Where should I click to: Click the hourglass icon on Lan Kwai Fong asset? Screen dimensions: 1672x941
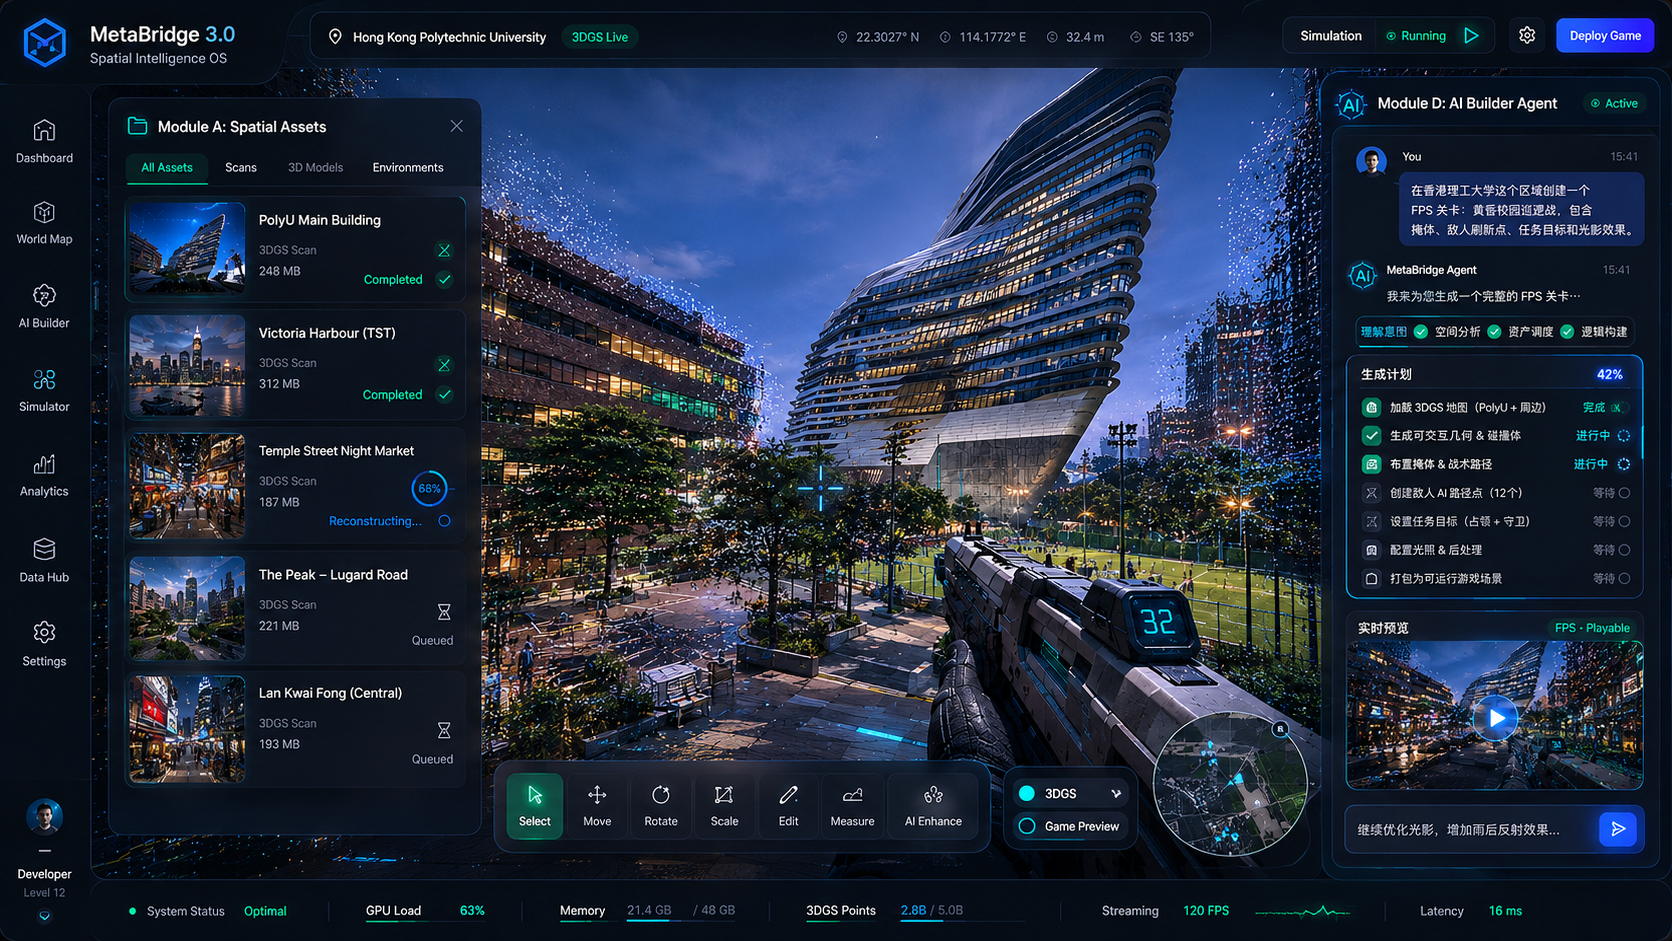[x=444, y=730]
